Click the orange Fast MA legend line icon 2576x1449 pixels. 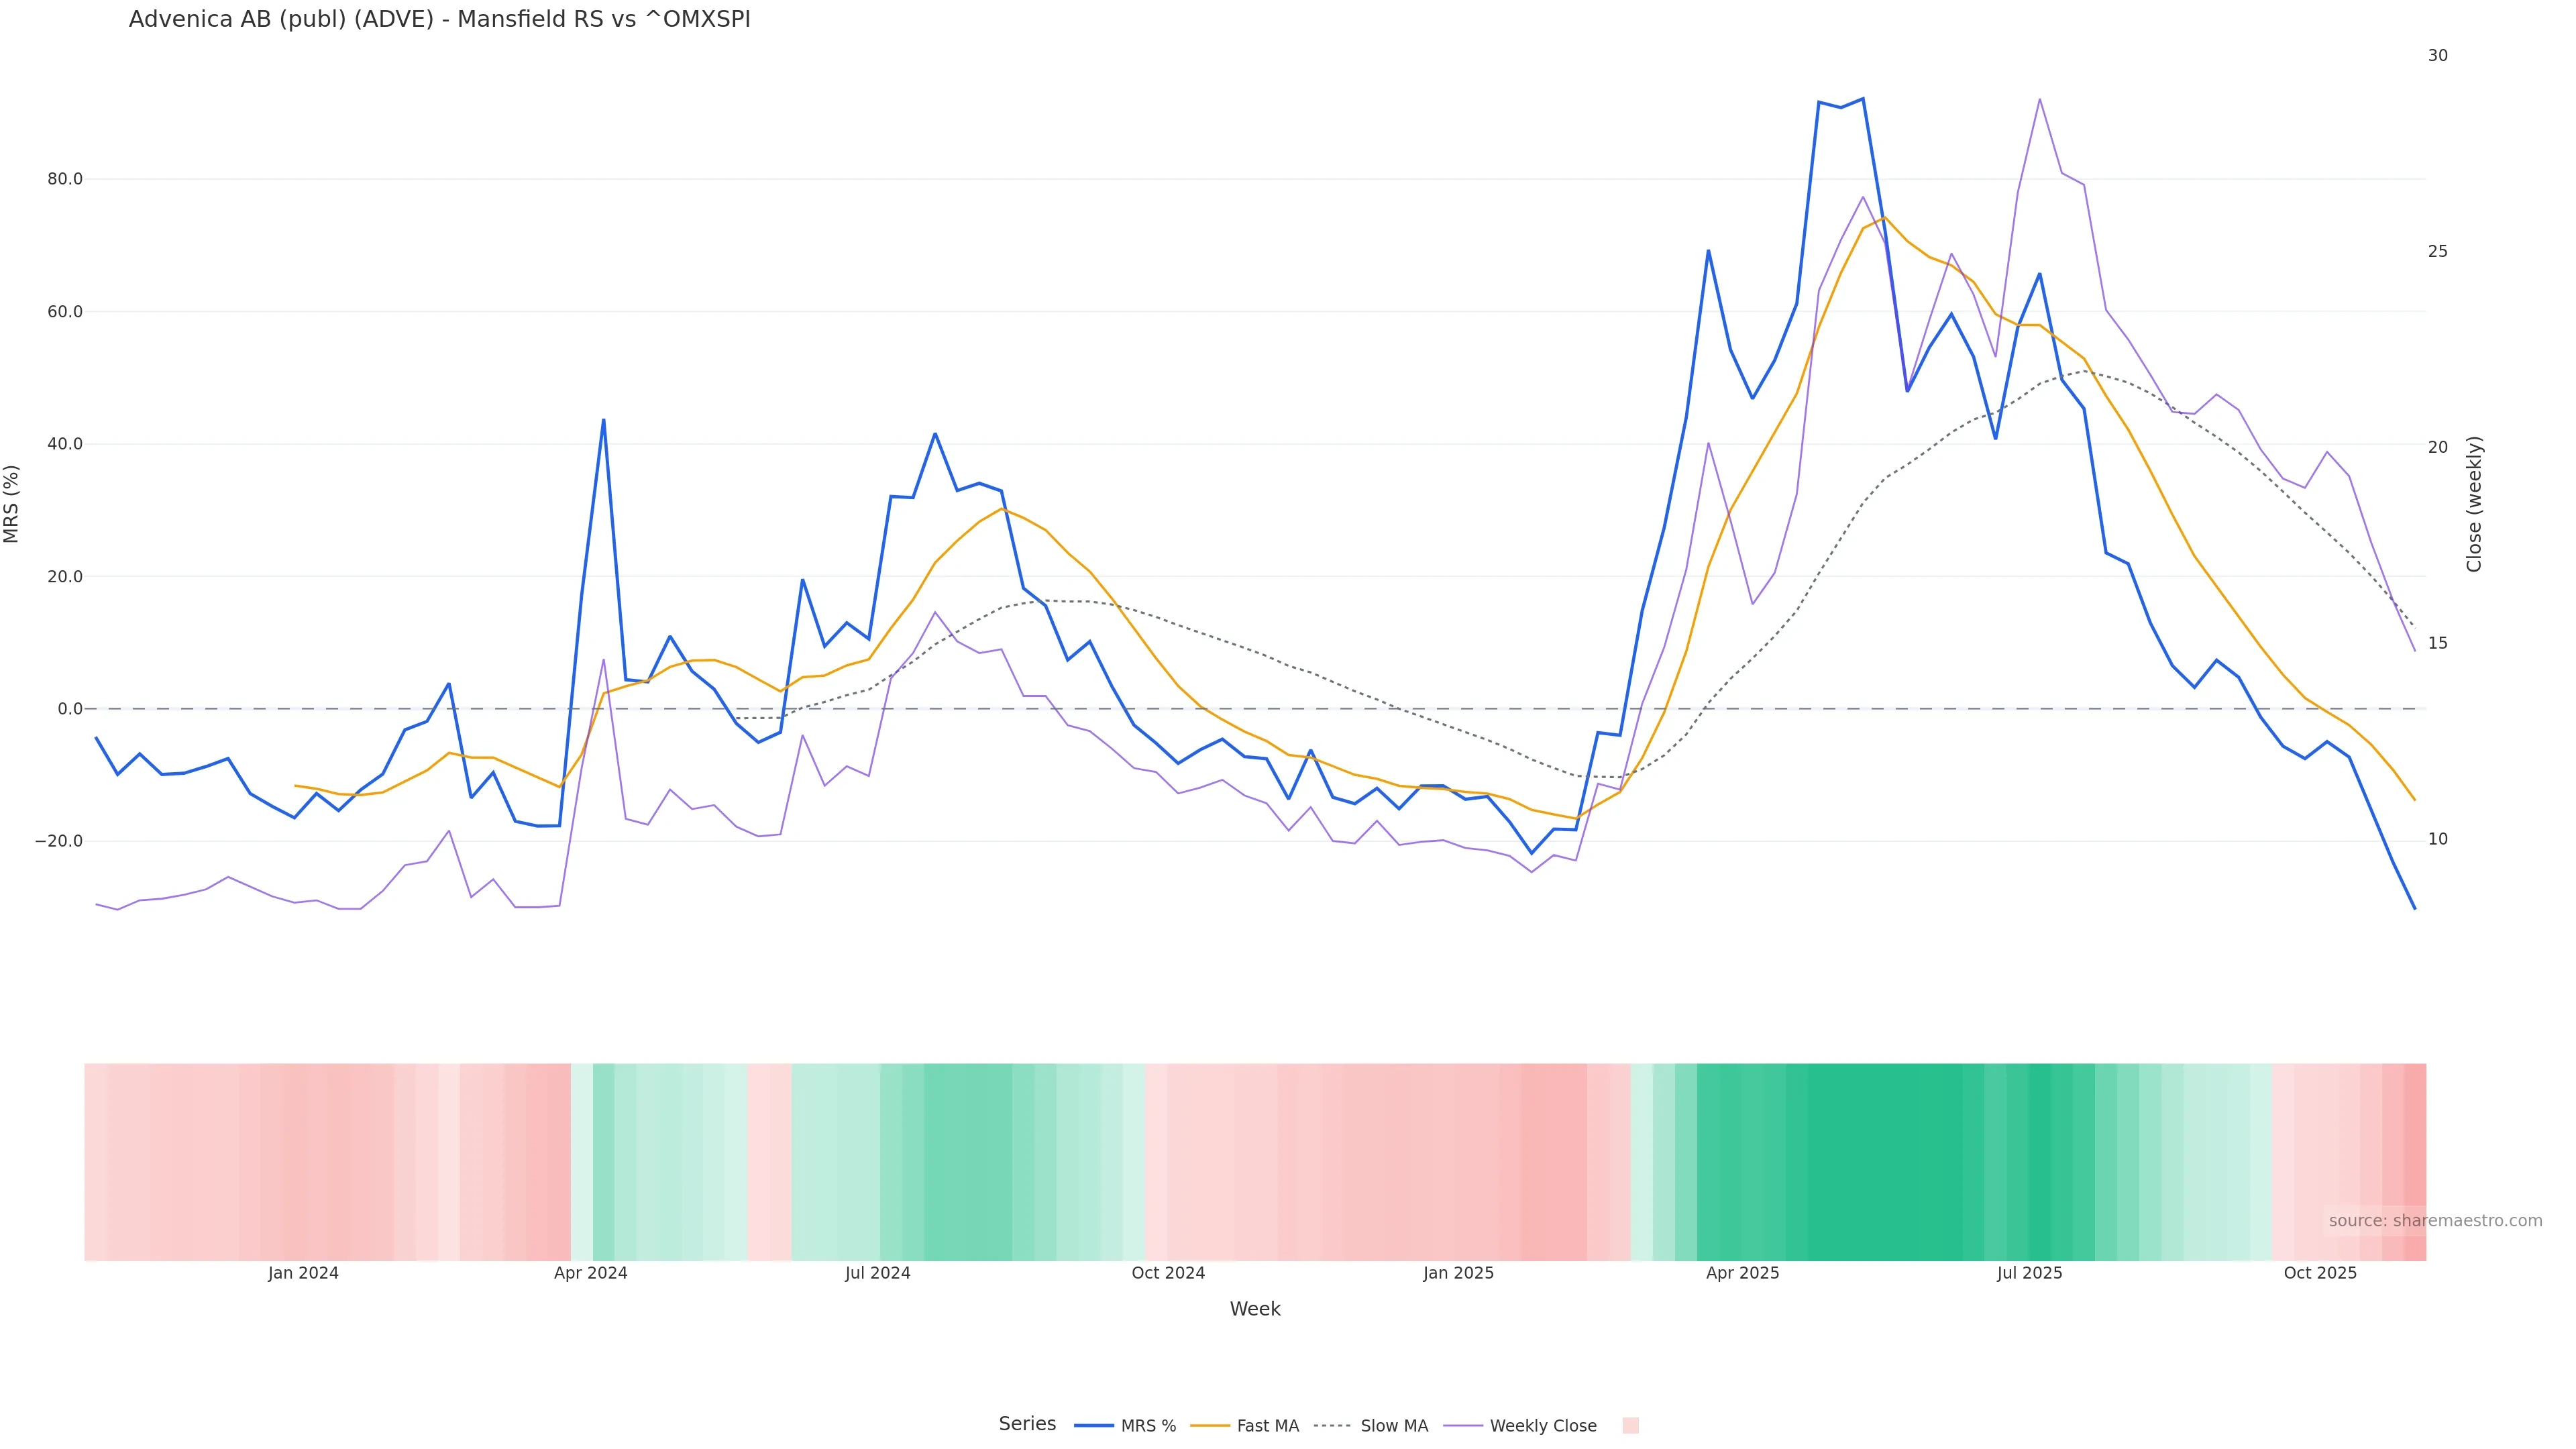coord(1210,1426)
